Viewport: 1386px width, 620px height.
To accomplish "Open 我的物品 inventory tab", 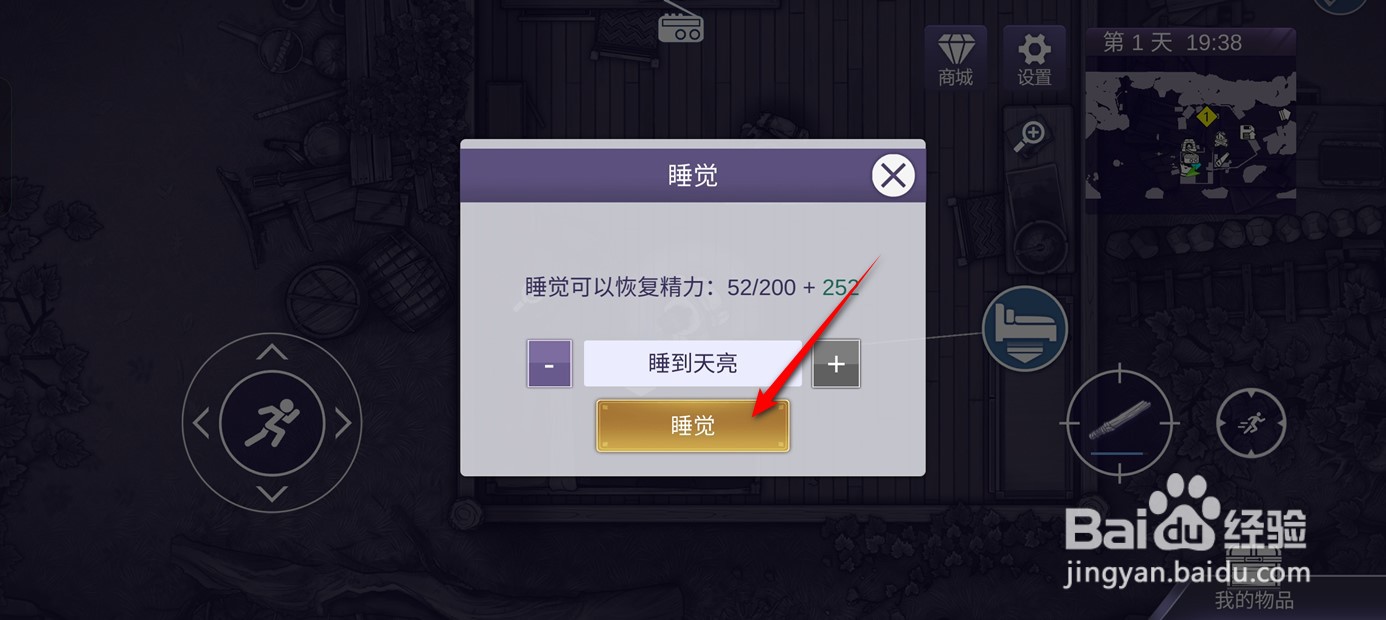I will 1254,600.
